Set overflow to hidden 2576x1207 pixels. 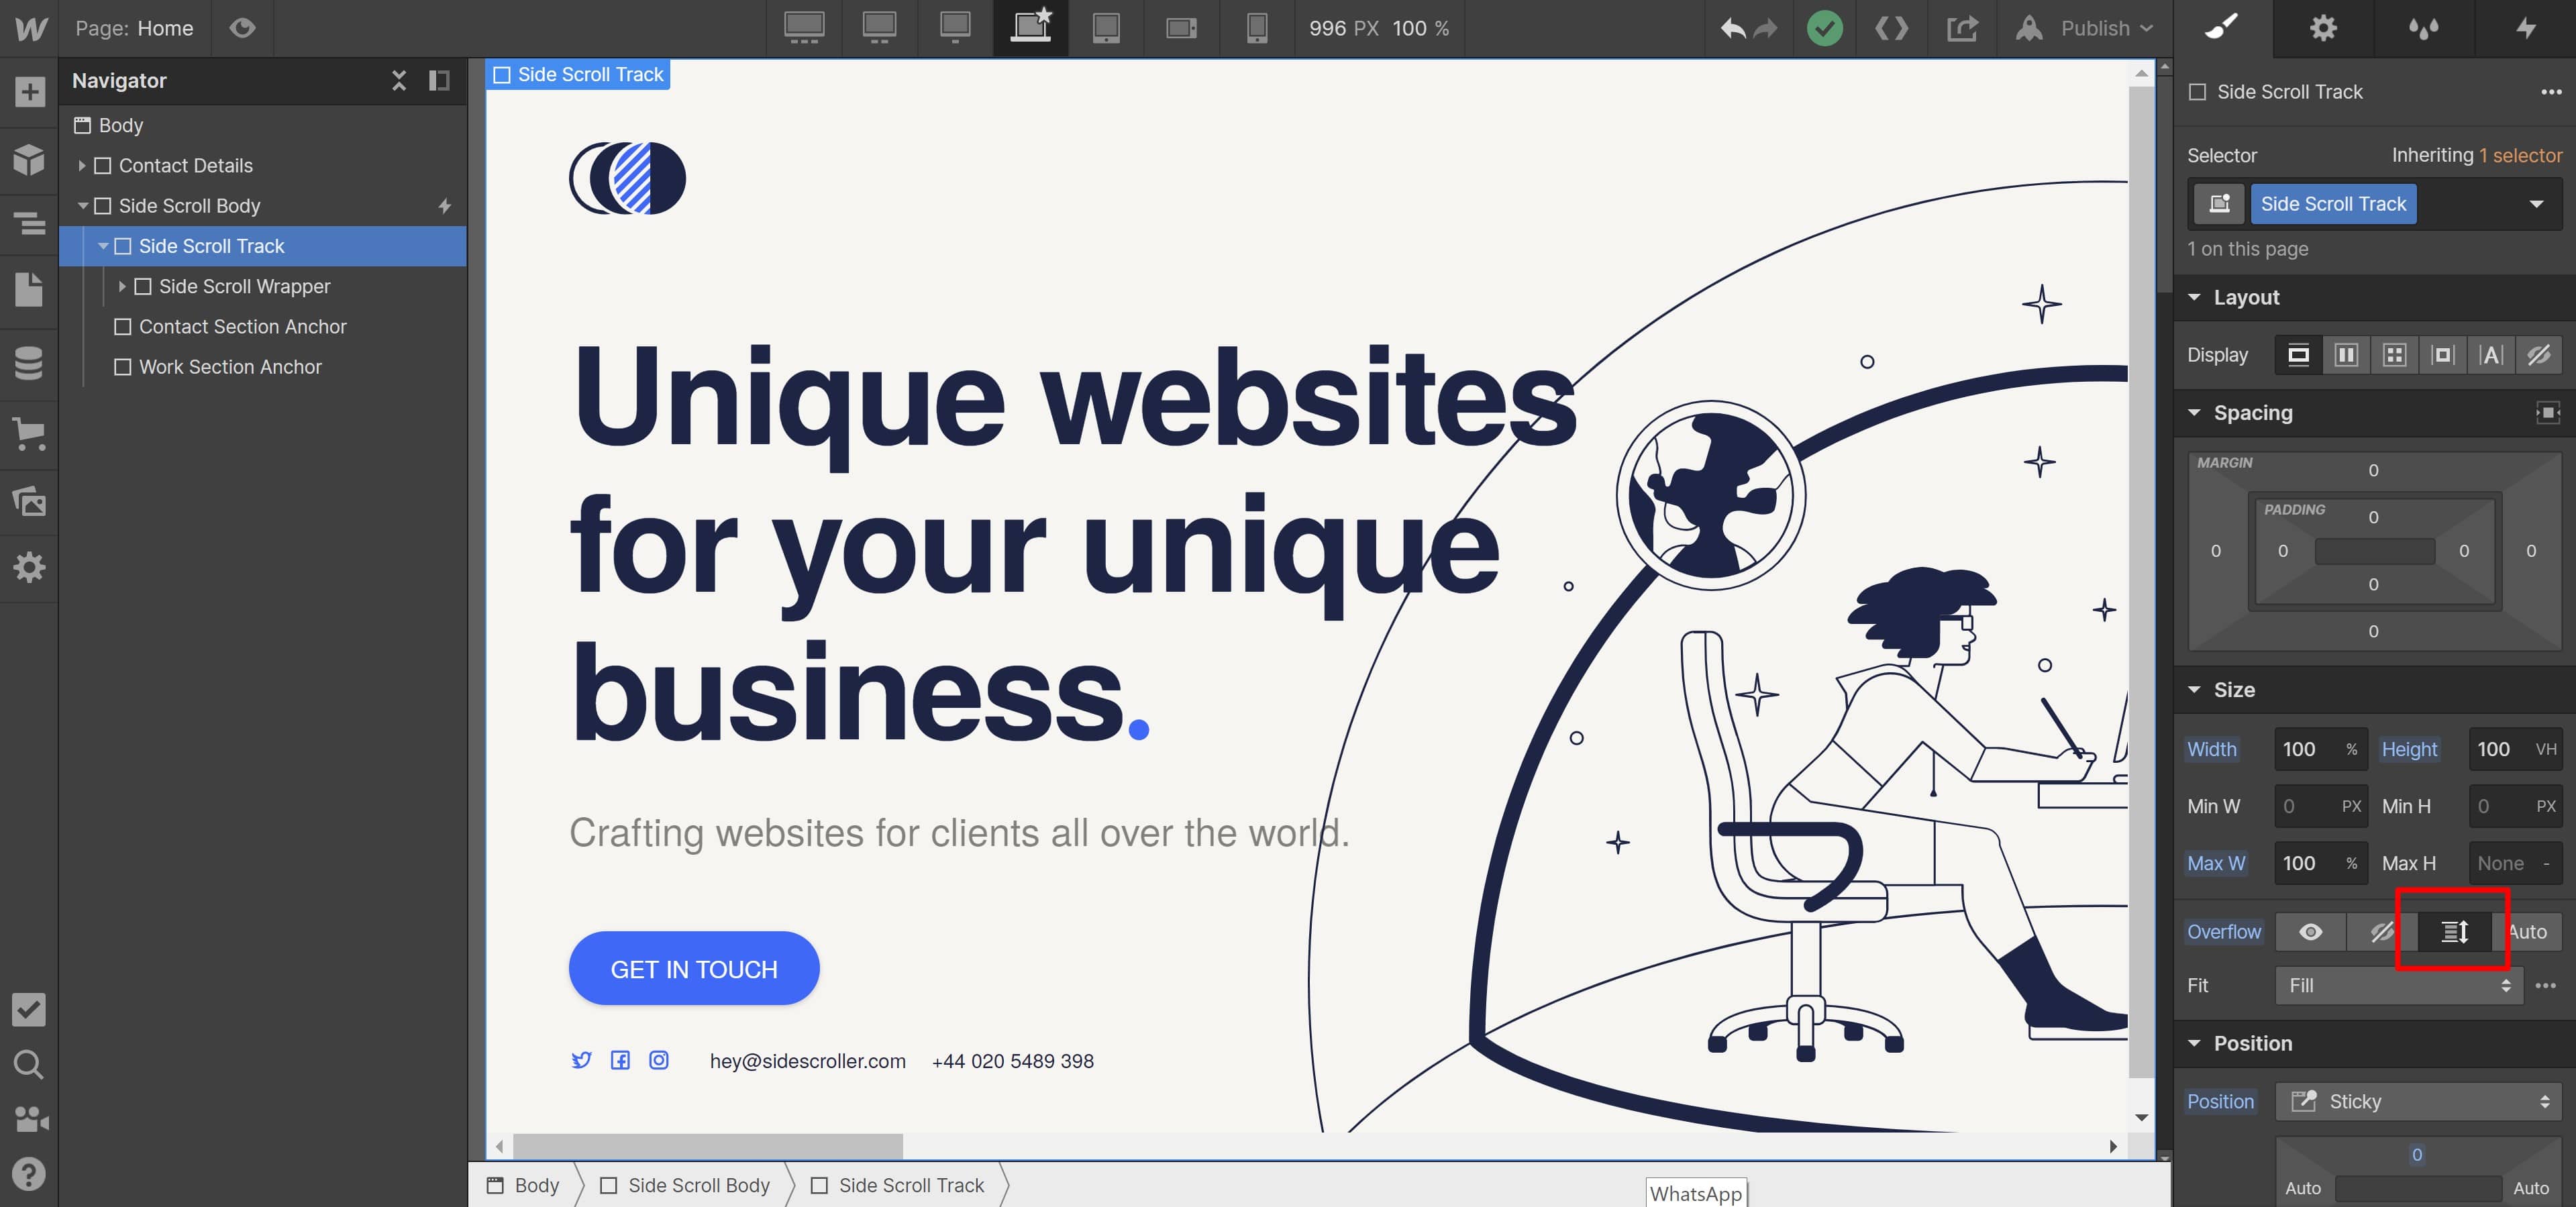2382,931
